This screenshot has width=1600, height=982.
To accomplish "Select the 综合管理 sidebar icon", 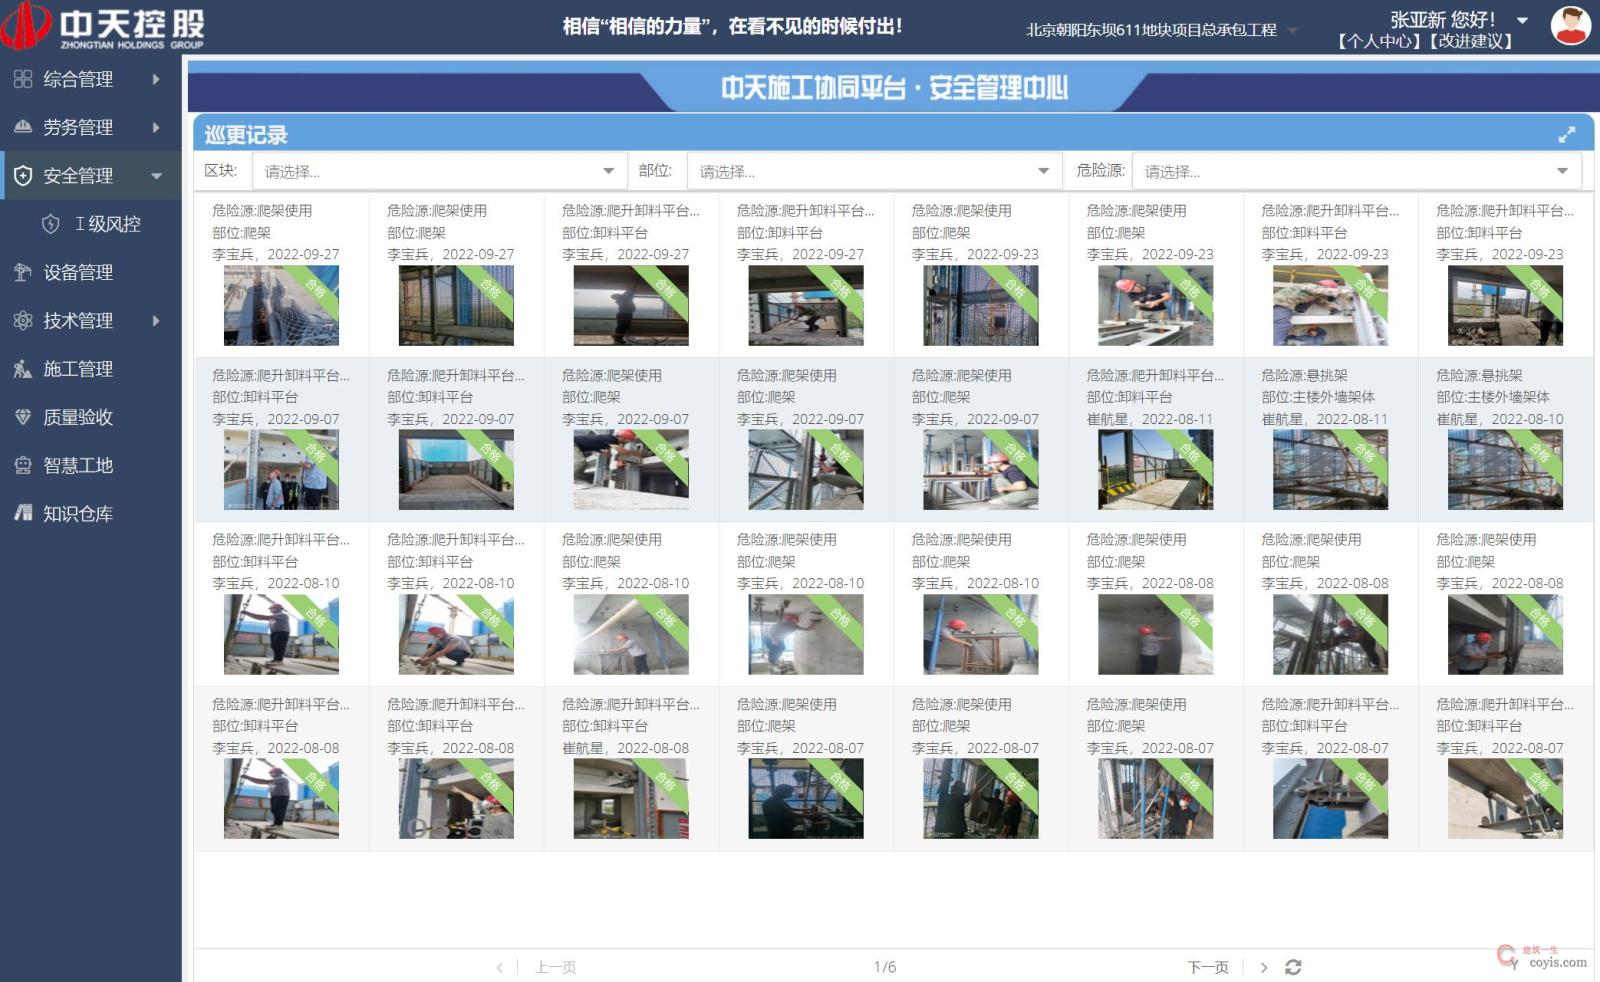I will click(x=22, y=79).
